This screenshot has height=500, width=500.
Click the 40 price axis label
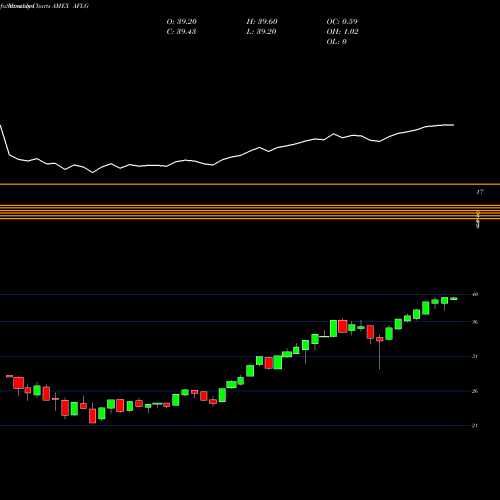(x=475, y=294)
